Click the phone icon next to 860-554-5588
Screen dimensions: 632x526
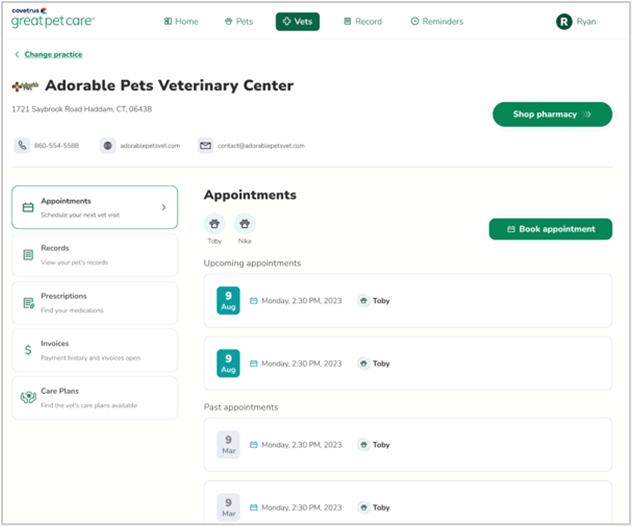point(22,145)
